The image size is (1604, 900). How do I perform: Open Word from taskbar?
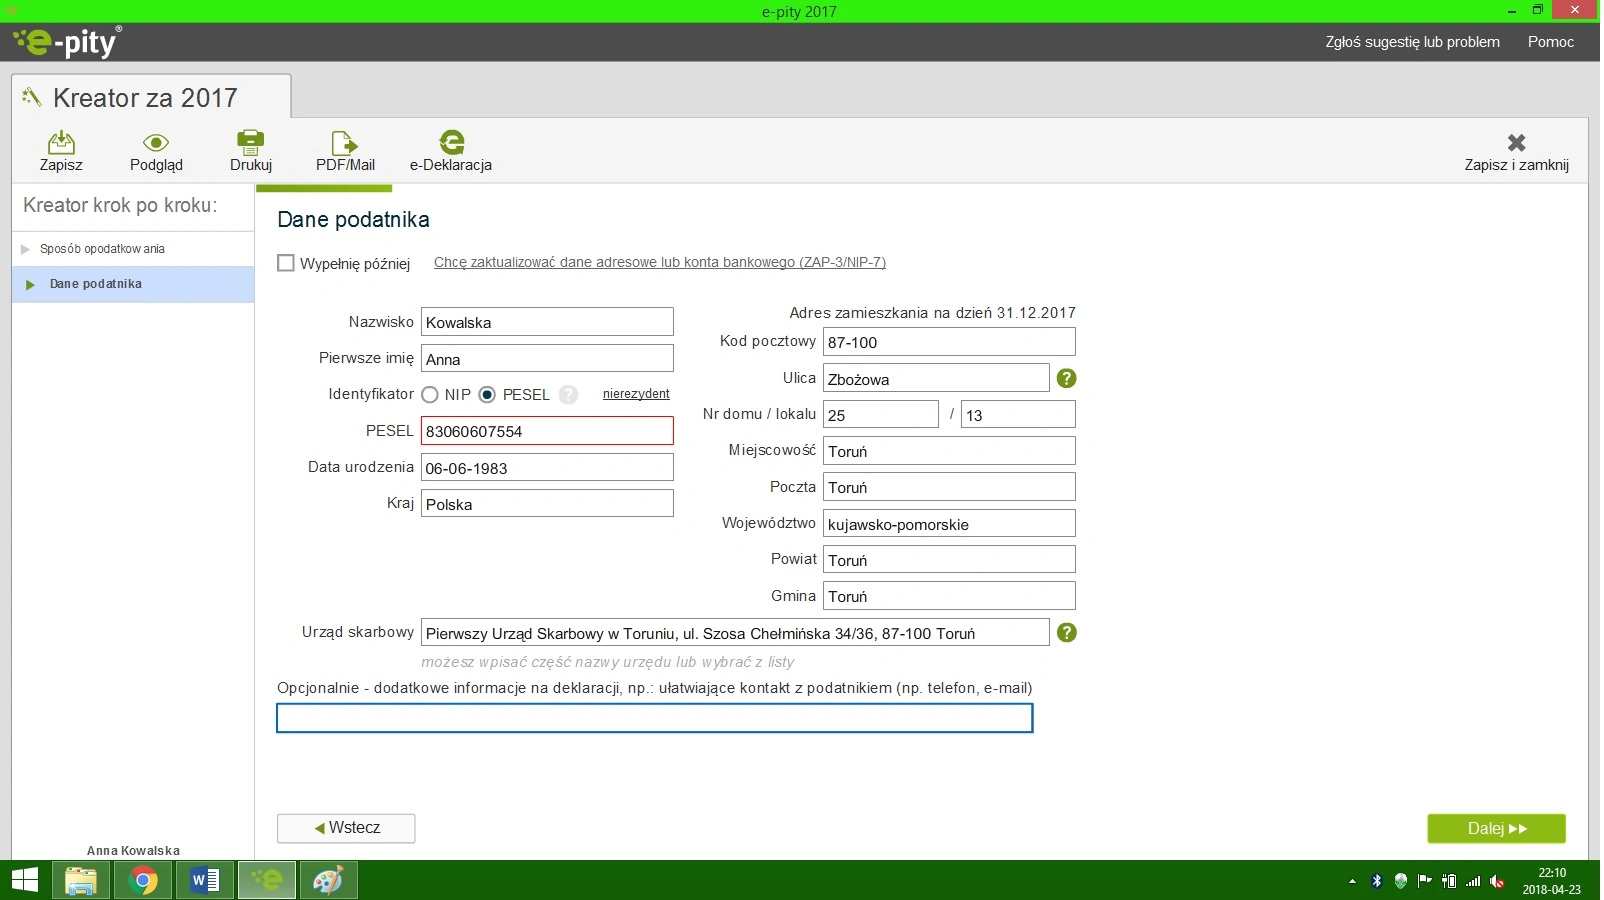pyautogui.click(x=205, y=880)
